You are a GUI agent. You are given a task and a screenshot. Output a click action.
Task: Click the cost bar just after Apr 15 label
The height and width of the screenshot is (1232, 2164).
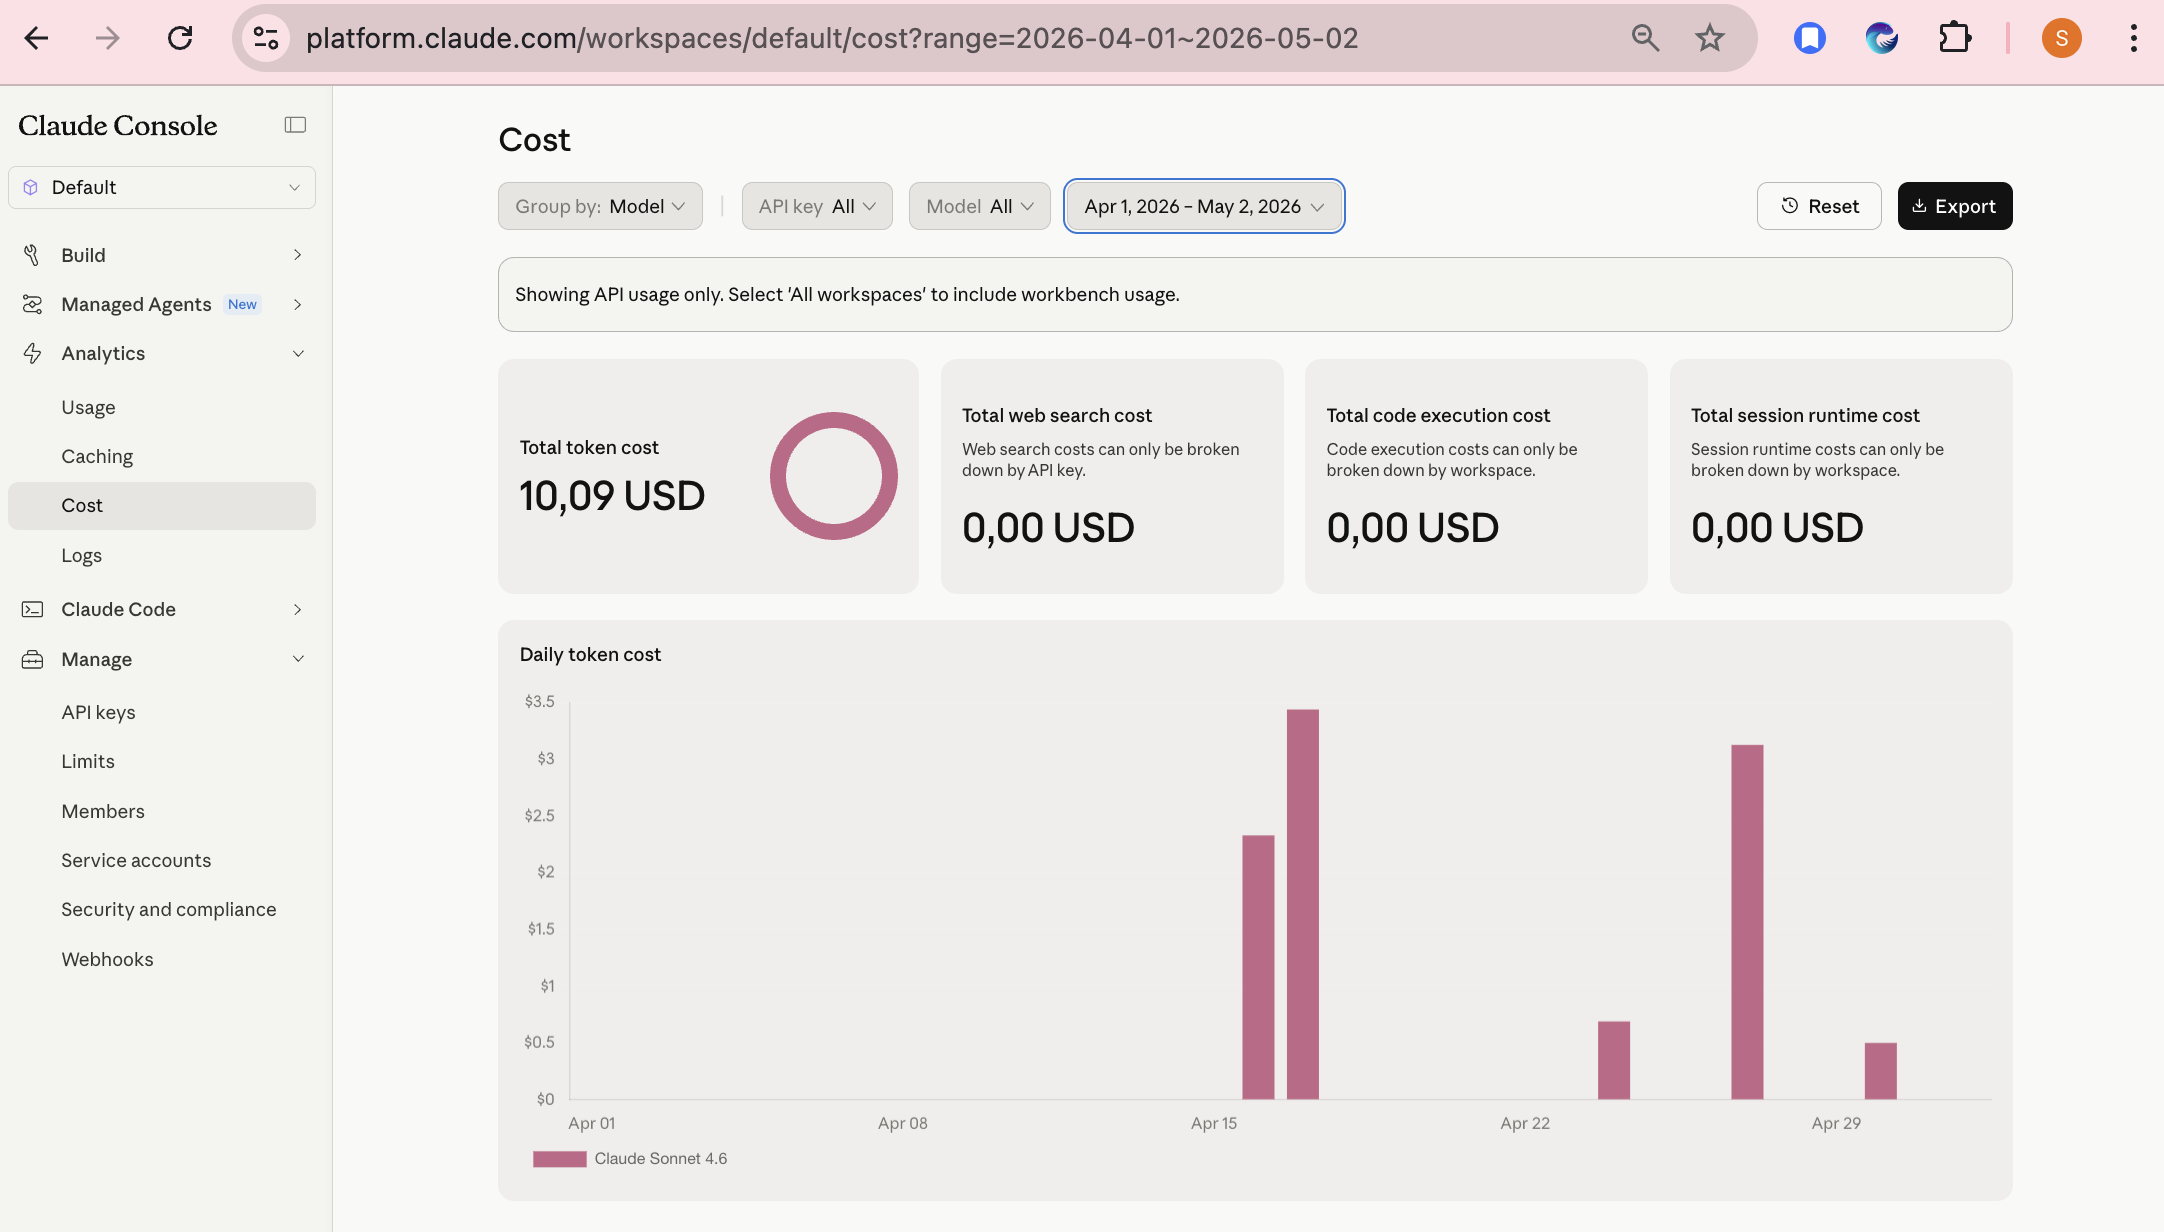coord(1258,967)
